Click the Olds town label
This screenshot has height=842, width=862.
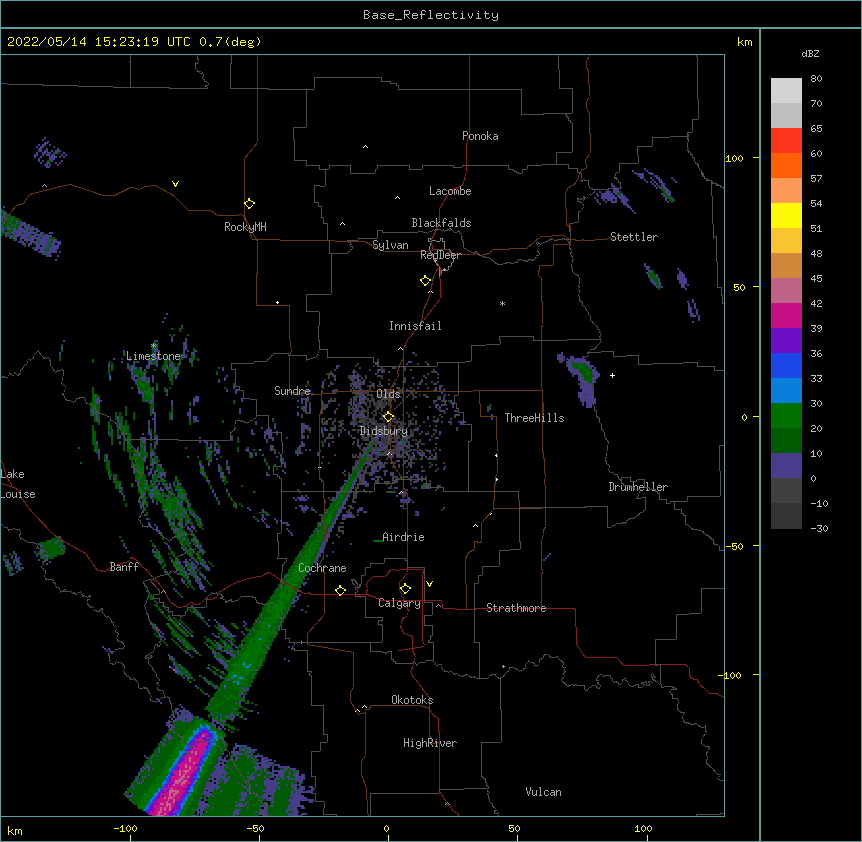click(x=388, y=394)
